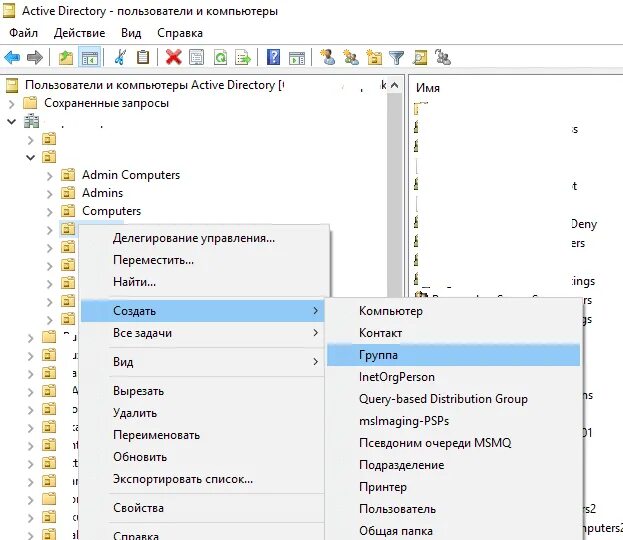
Task: Click the tree pane scrollbar up arrow
Action: pos(395,85)
